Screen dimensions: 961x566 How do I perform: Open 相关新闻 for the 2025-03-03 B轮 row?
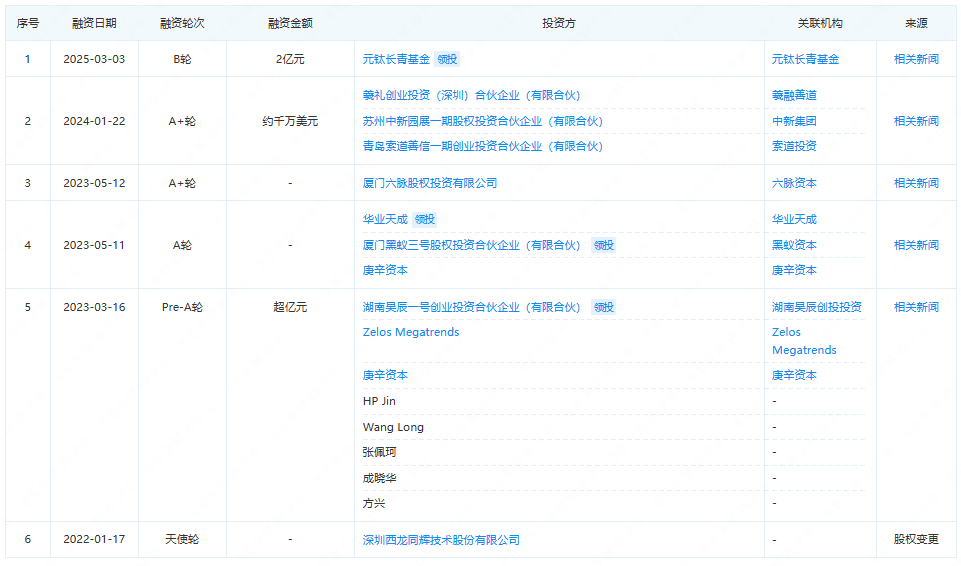click(916, 59)
